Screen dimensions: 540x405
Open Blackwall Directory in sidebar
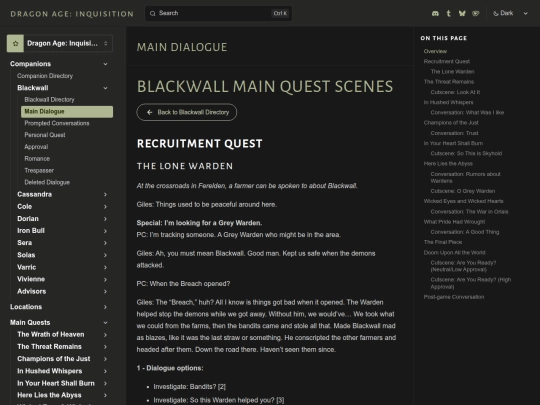point(49,100)
